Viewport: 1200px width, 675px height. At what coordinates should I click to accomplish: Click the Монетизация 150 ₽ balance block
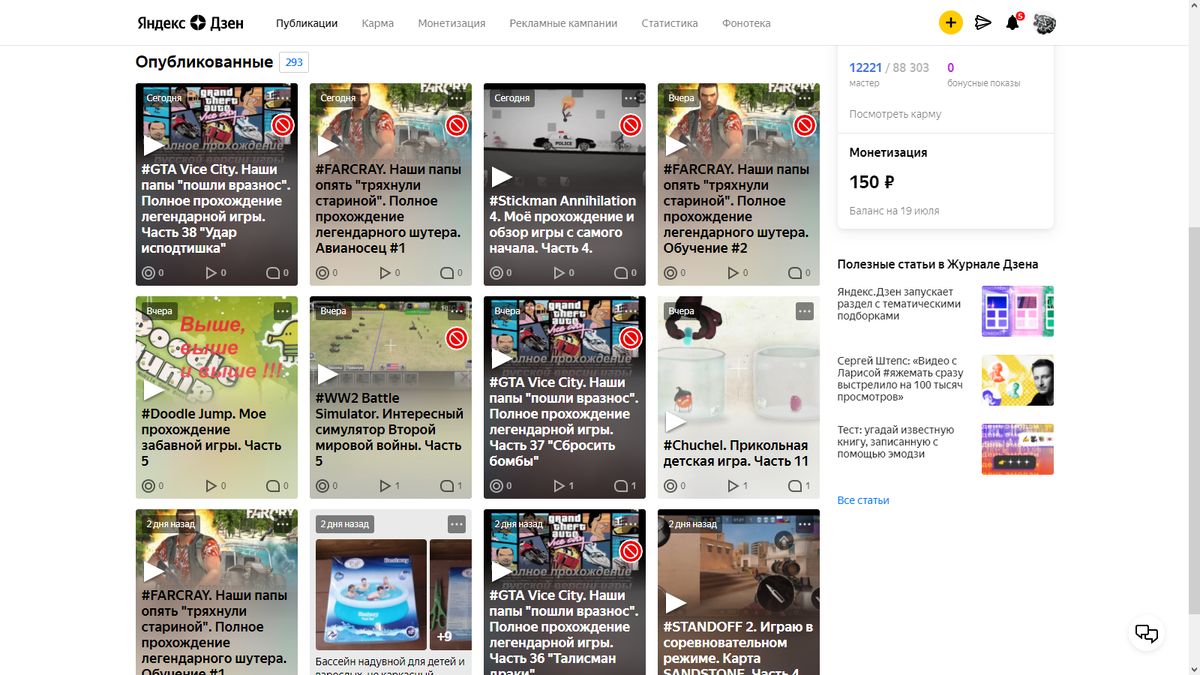[945, 181]
